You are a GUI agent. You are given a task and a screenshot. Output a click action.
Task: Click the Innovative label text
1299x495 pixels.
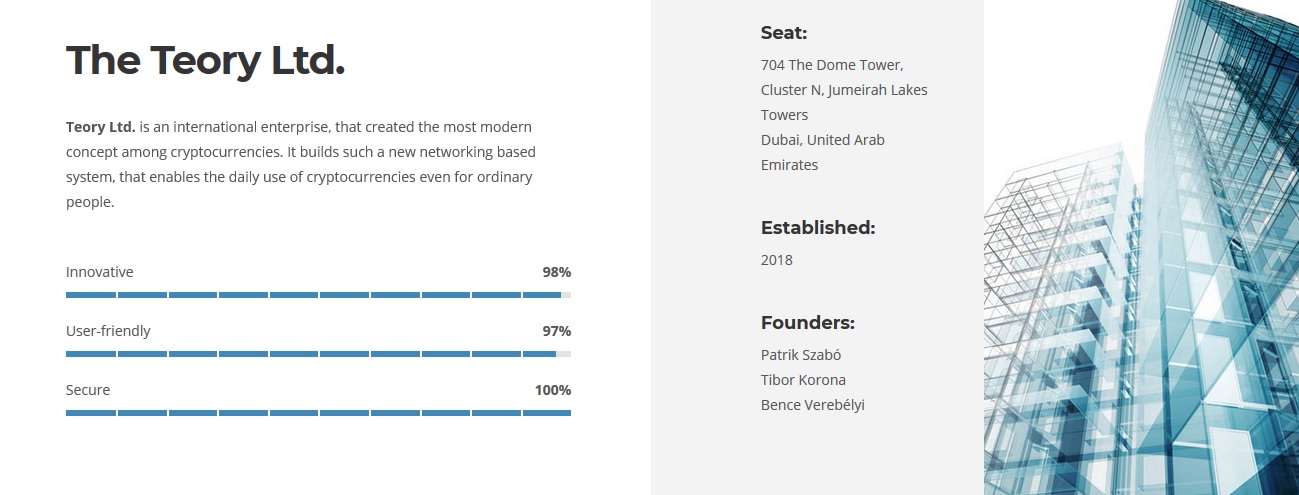tap(99, 272)
